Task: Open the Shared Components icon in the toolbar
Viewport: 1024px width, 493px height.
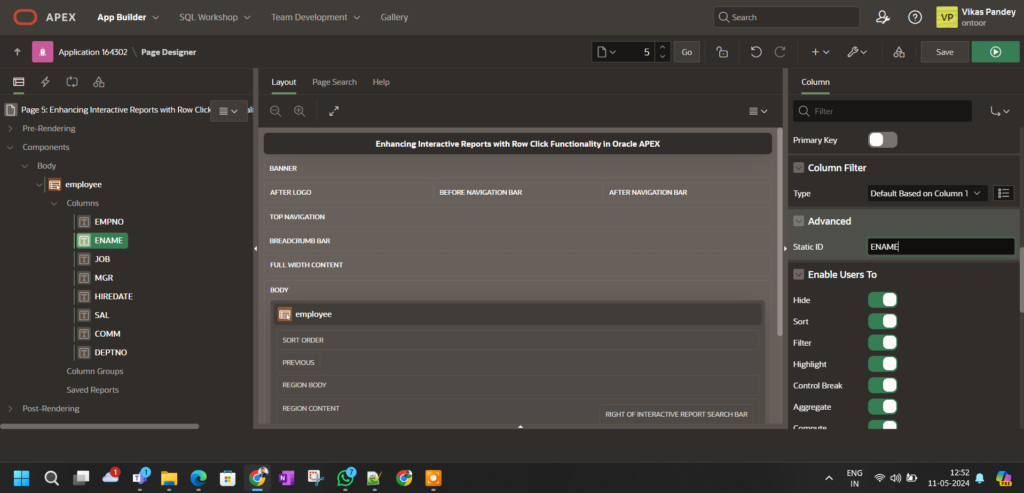Action: [x=899, y=52]
